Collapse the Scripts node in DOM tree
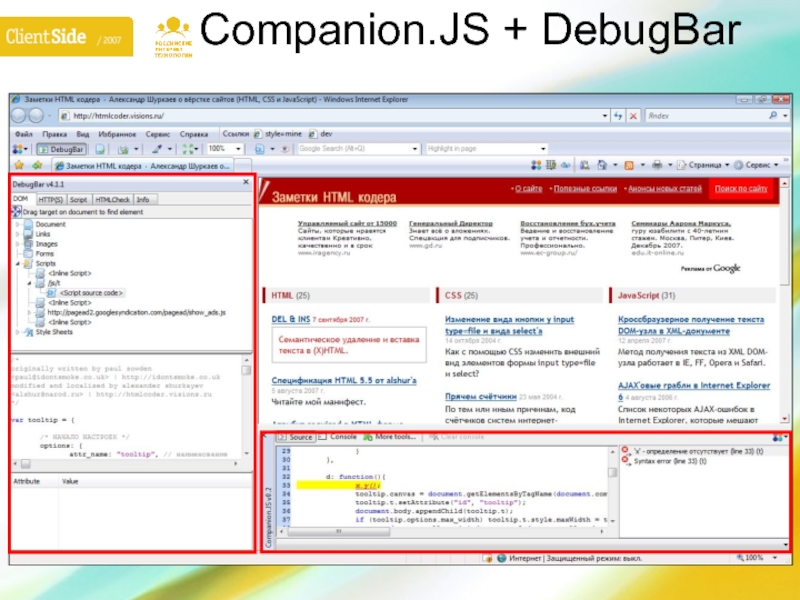800x600 pixels. tap(18, 263)
